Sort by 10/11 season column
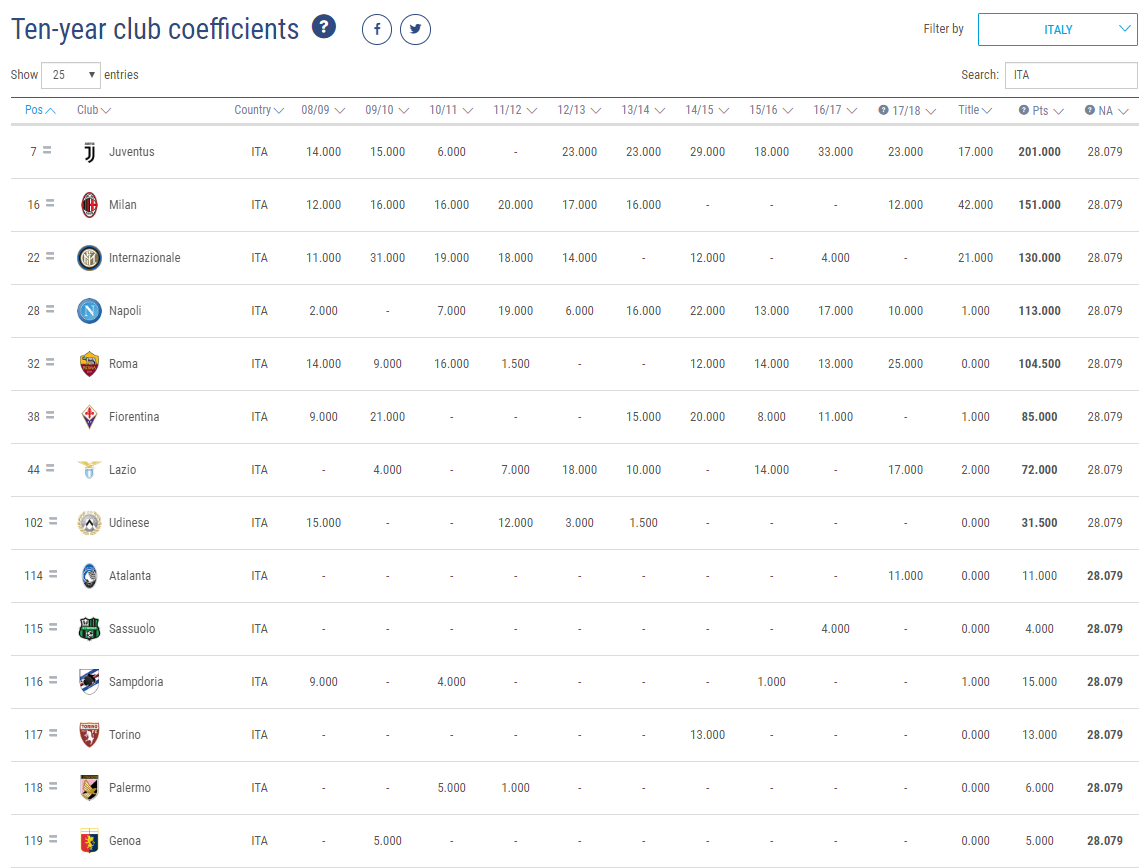1143x868 pixels. [451, 110]
